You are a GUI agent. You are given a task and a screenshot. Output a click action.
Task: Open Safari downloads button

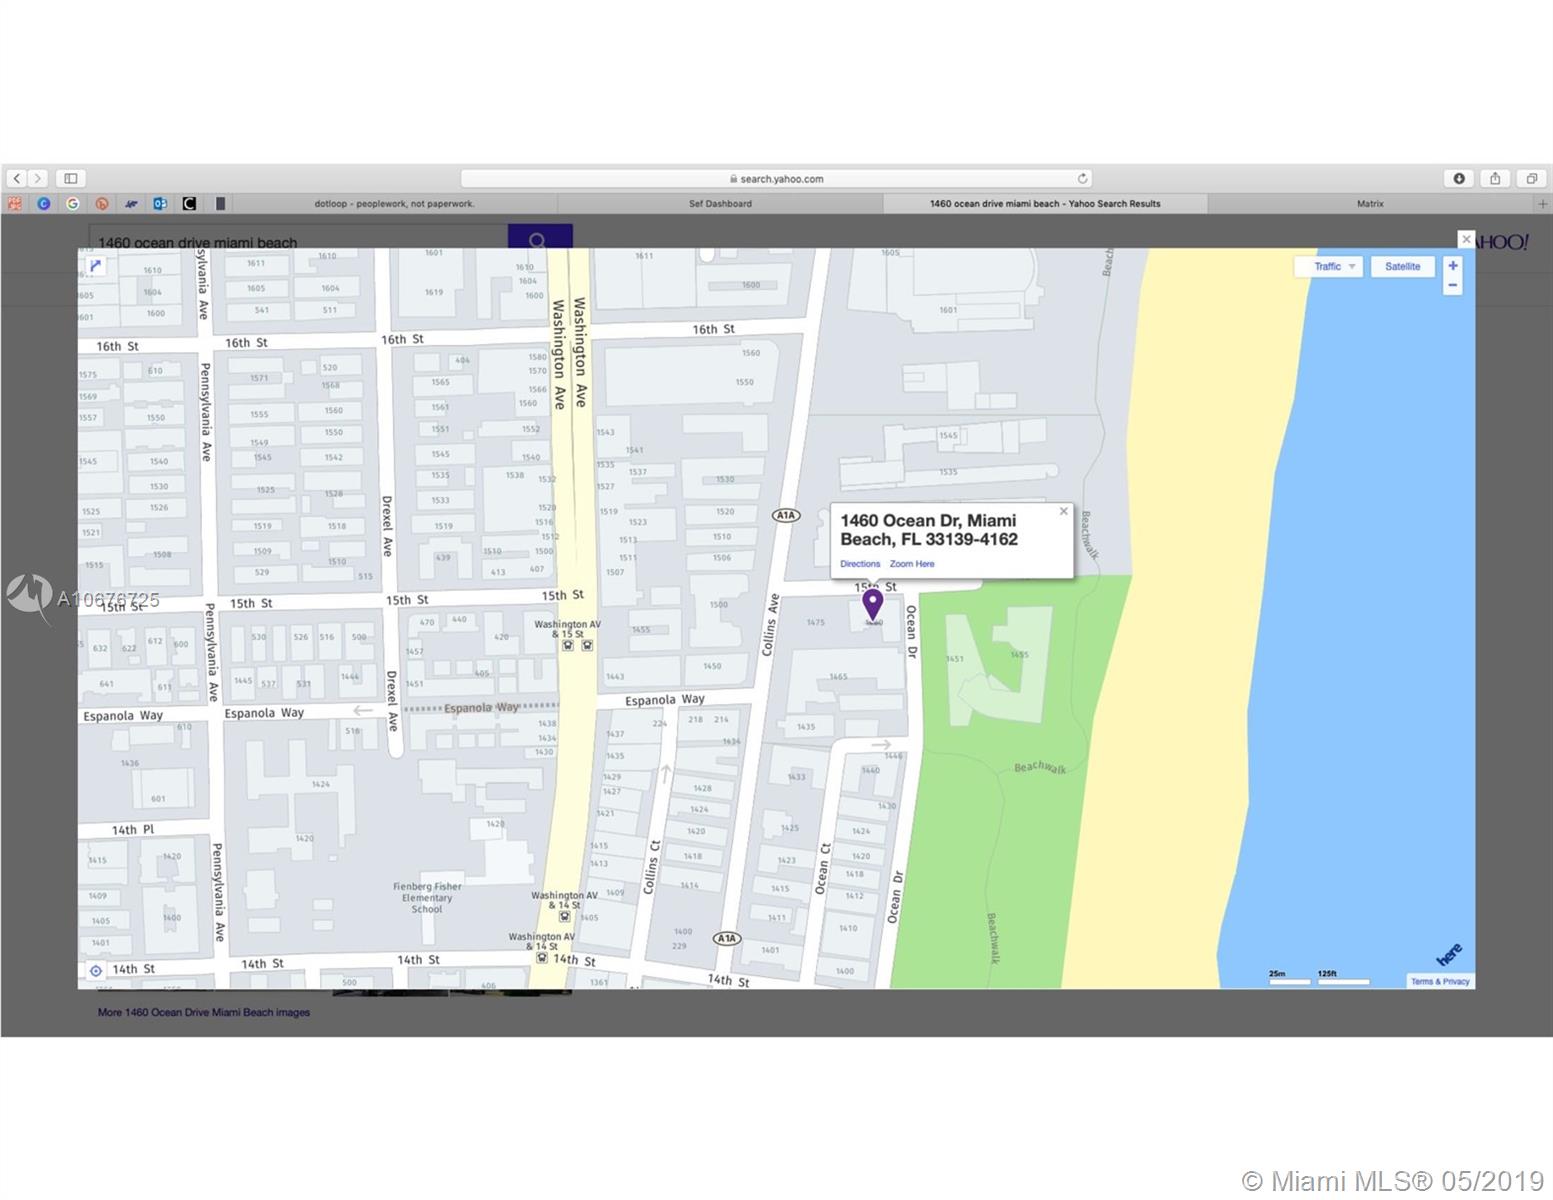pyautogui.click(x=1459, y=179)
